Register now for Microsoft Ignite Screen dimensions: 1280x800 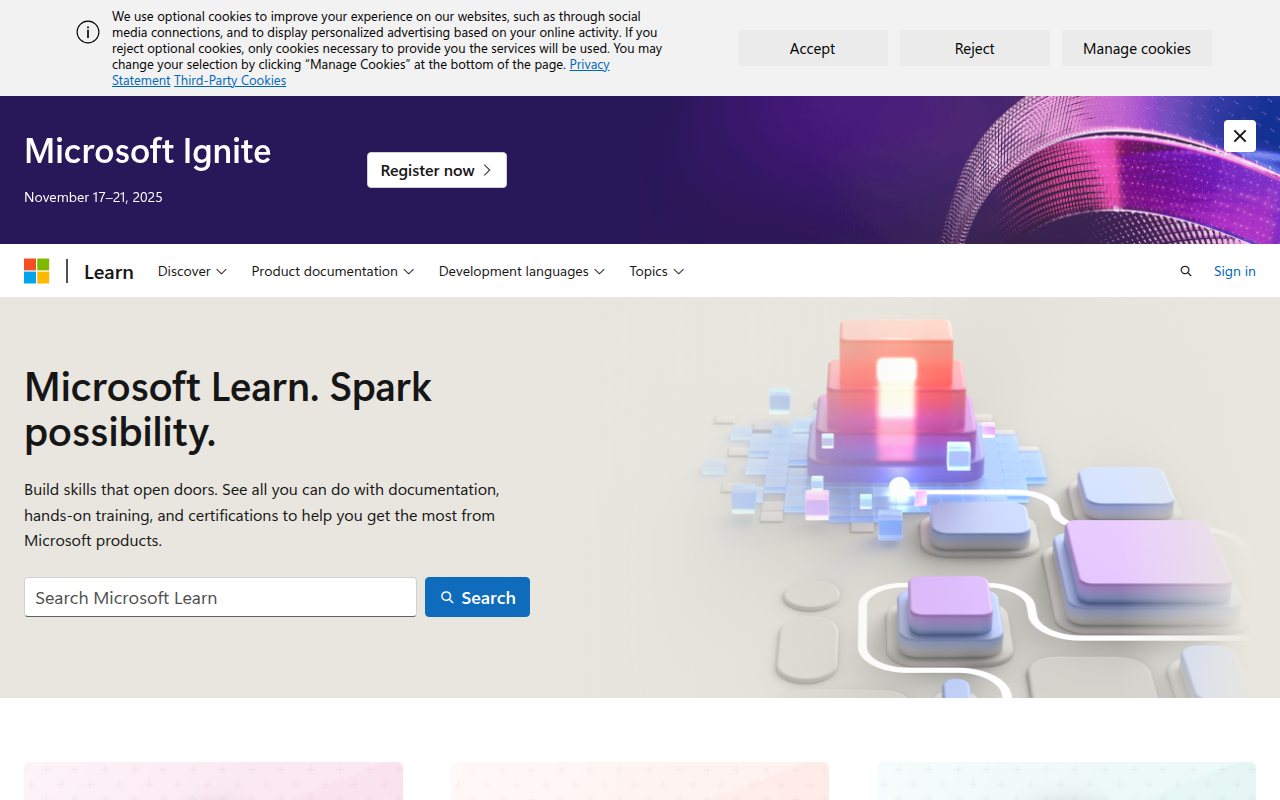pos(436,170)
